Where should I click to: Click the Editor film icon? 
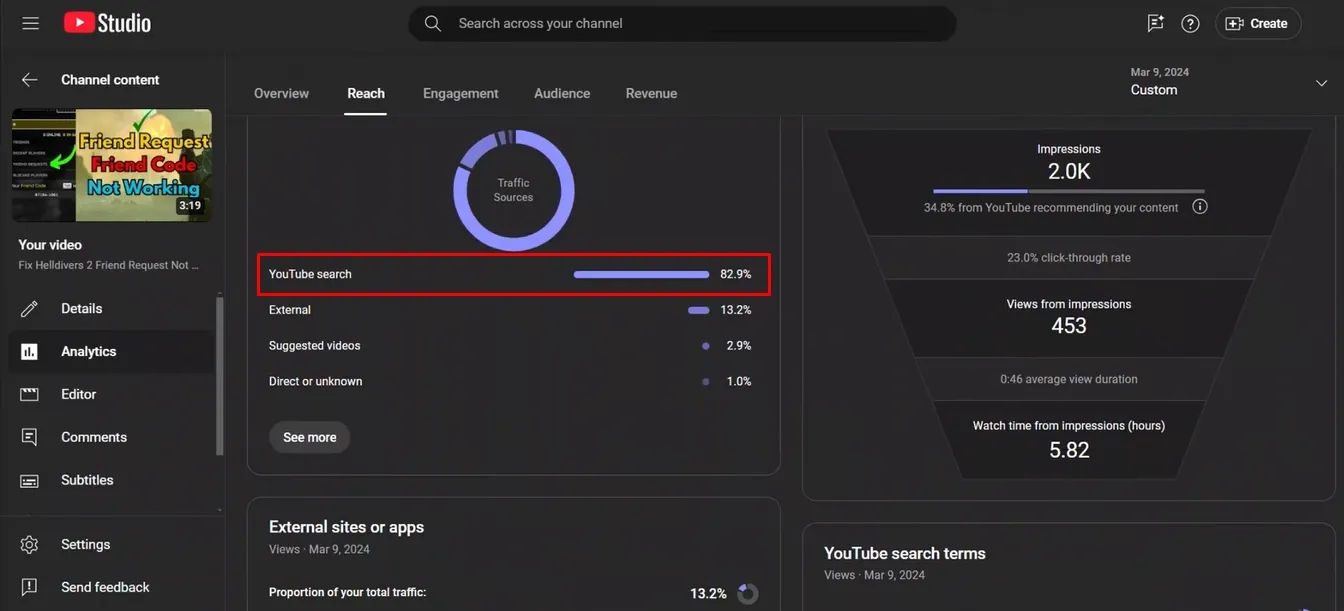(x=30, y=395)
